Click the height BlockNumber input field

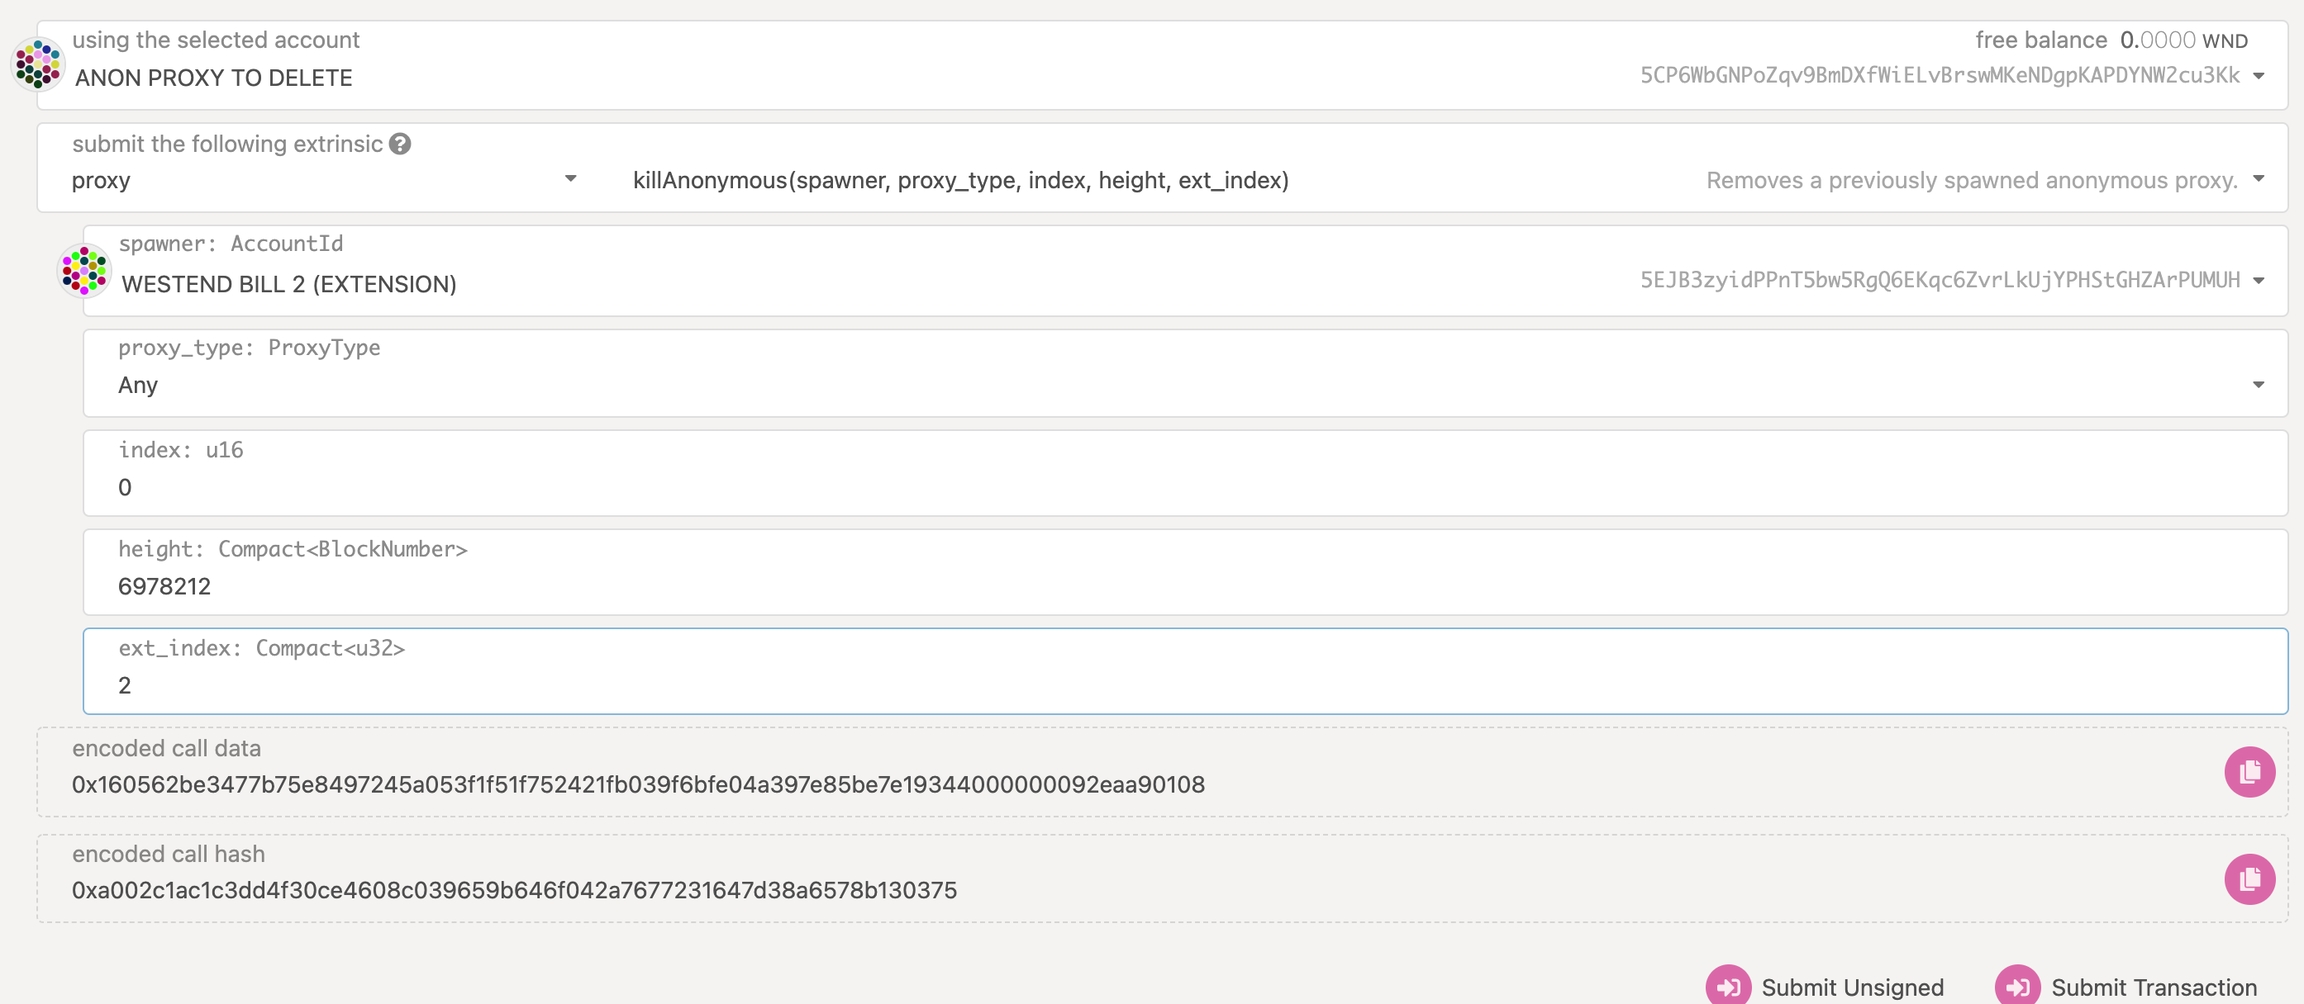pyautogui.click(x=1184, y=586)
